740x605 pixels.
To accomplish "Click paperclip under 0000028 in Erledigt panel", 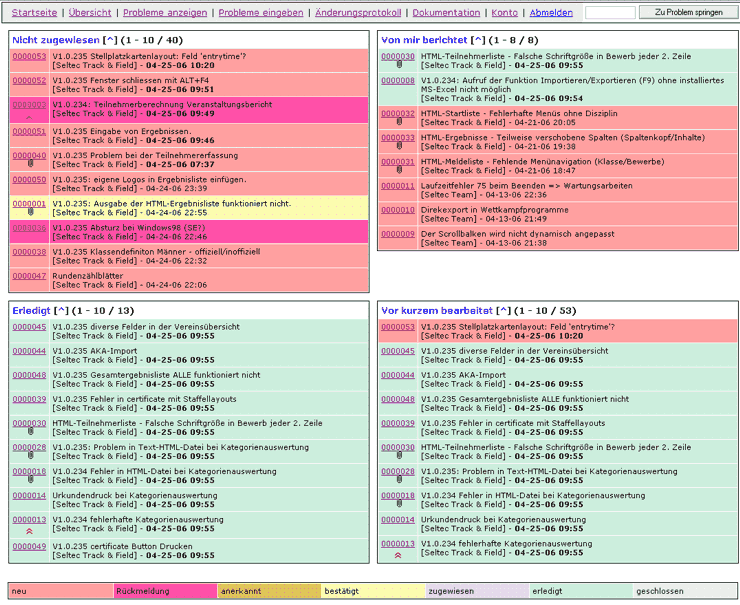I will click(x=30, y=455).
